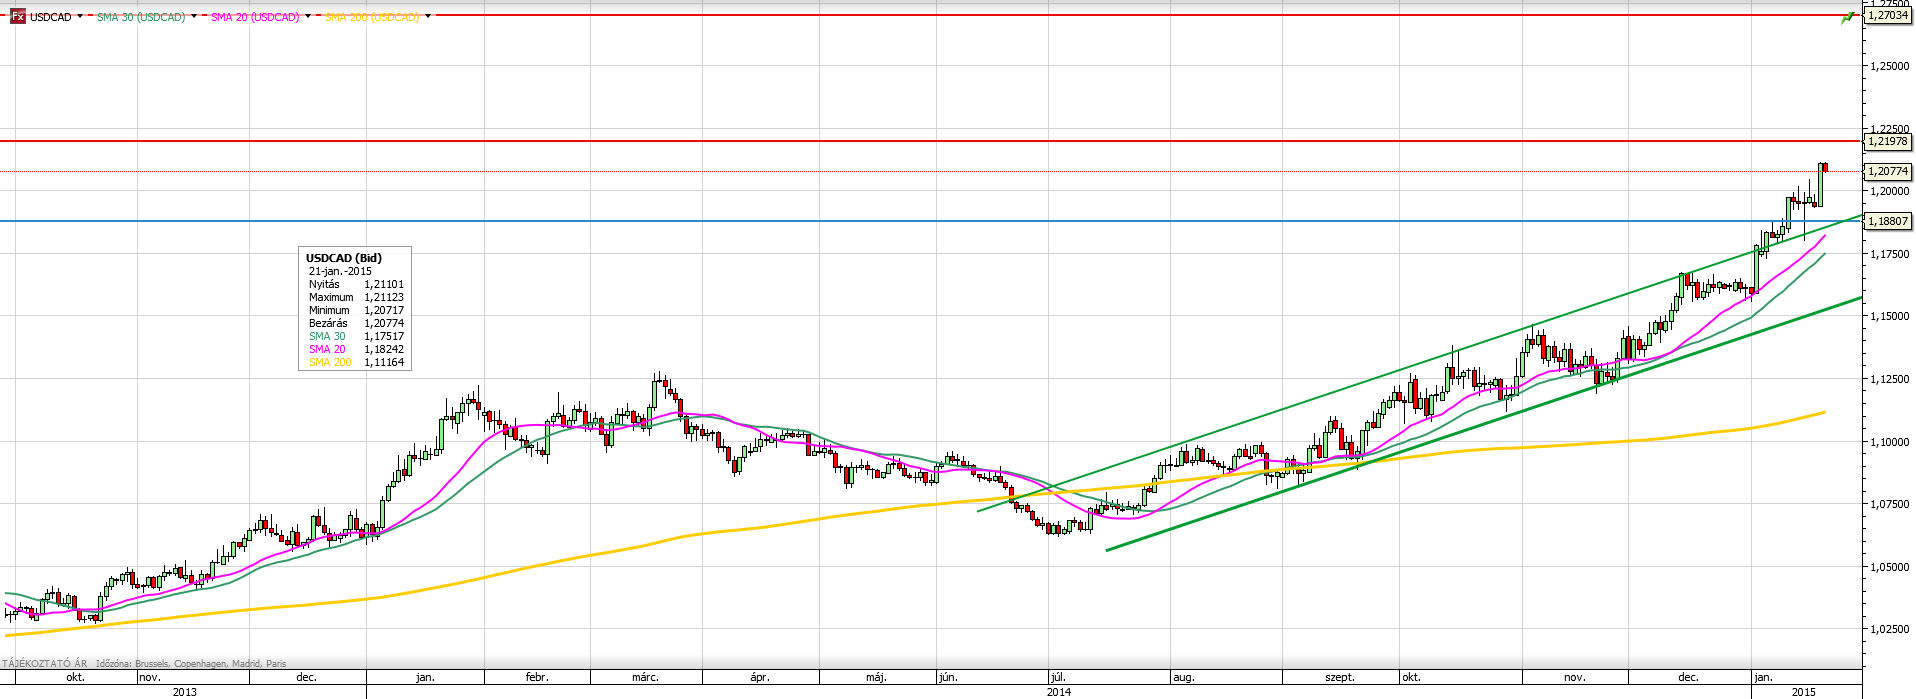Image resolution: width=1916 pixels, height=699 pixels.
Task: Click the 1,25000 price axis label
Action: 1888,66
